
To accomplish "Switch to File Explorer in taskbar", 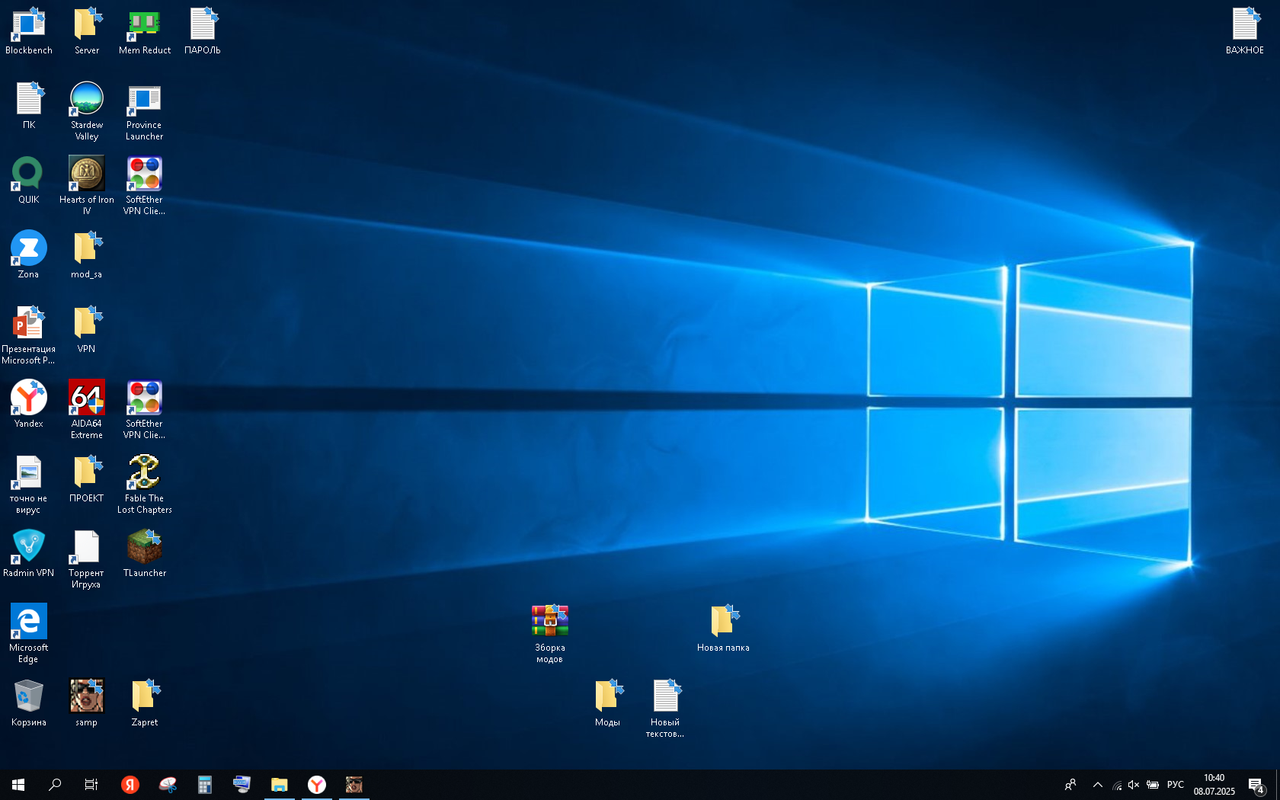I will [279, 785].
